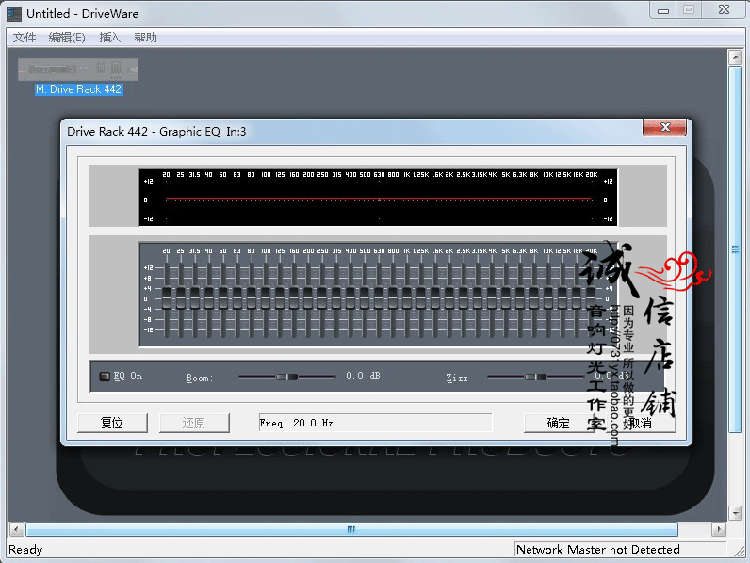The height and width of the screenshot is (563, 750).
Task: Click the Ready status bar text
Action: point(25,550)
